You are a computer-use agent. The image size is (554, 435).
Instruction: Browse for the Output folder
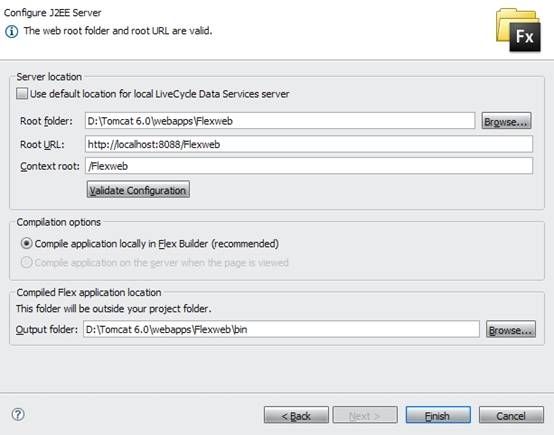tap(511, 329)
